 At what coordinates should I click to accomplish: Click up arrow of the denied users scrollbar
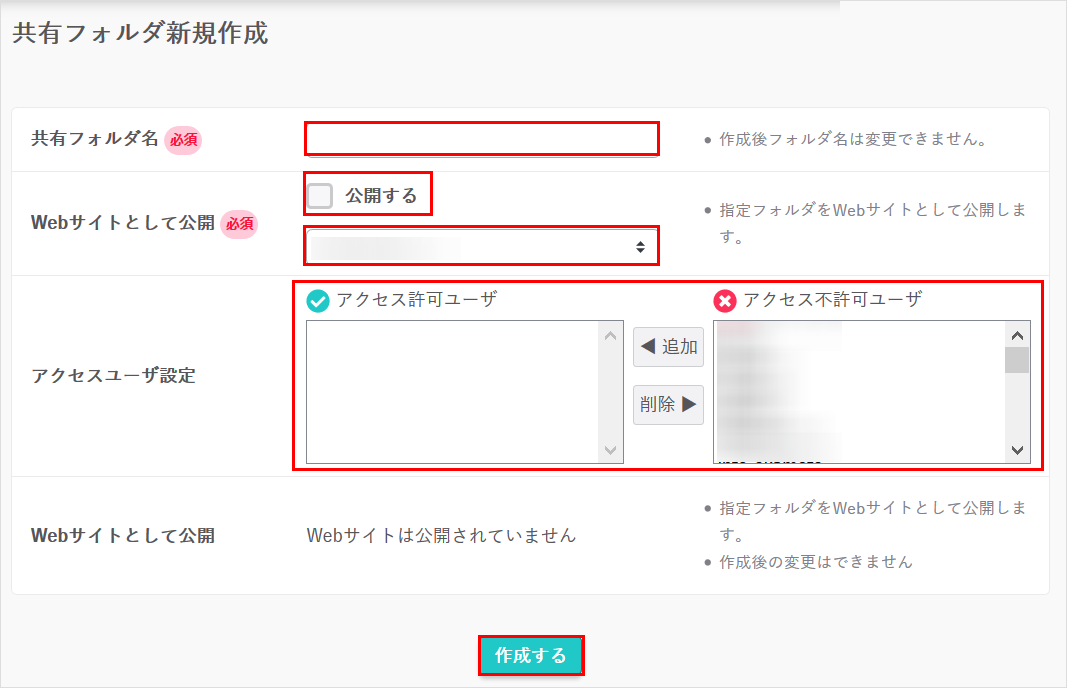point(1017,336)
